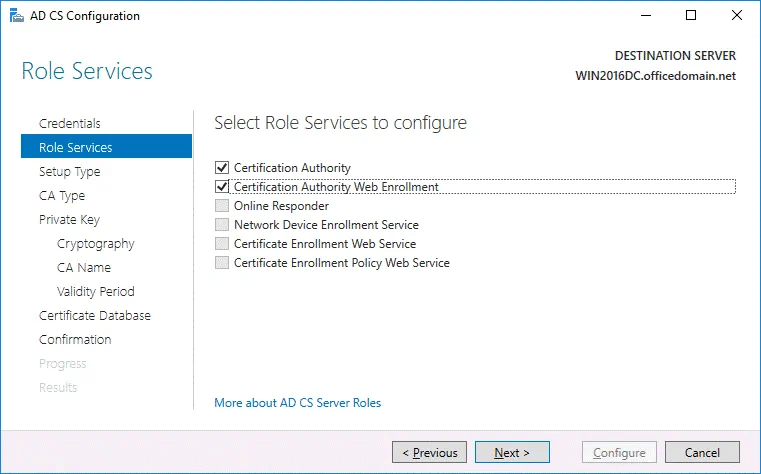Click the Previous button
The width and height of the screenshot is (761, 474).
click(429, 453)
